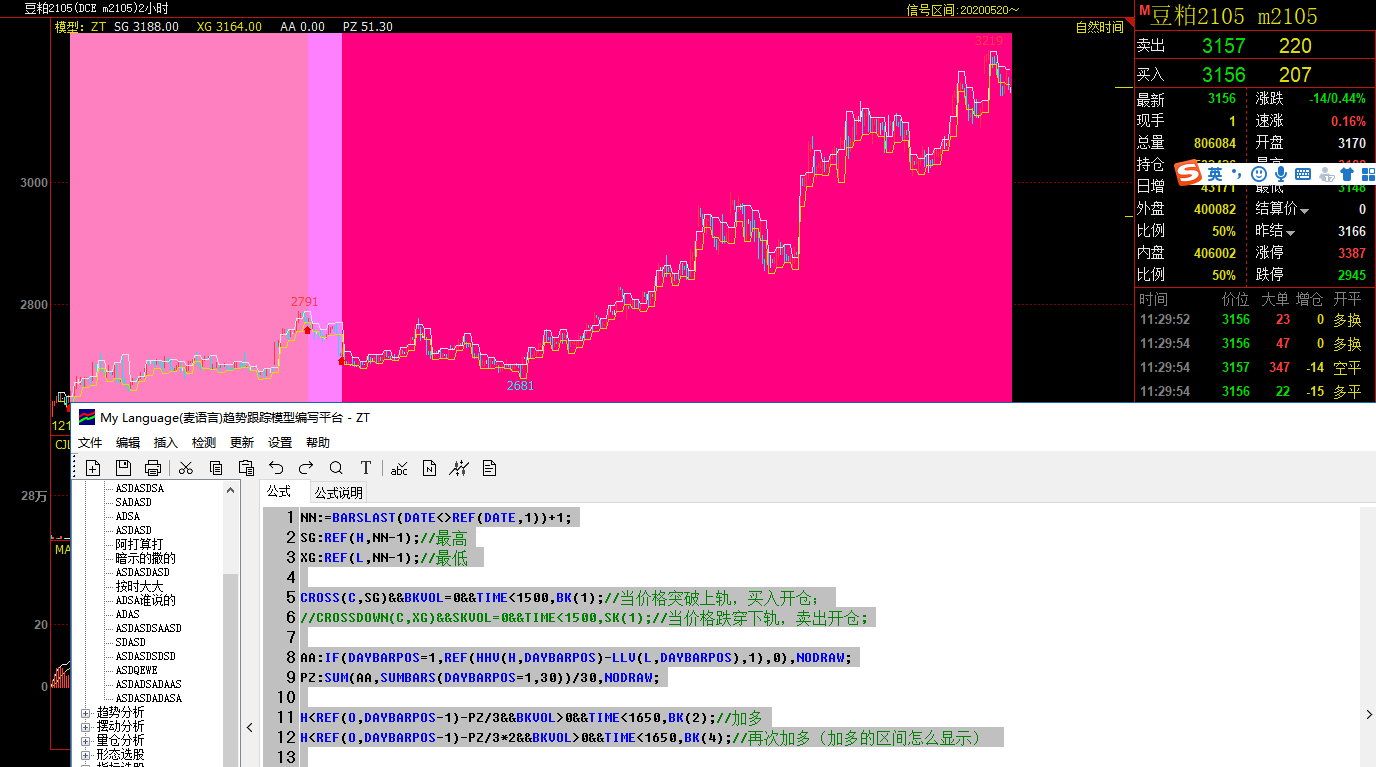Click the candlestick chart load icon

(459, 468)
